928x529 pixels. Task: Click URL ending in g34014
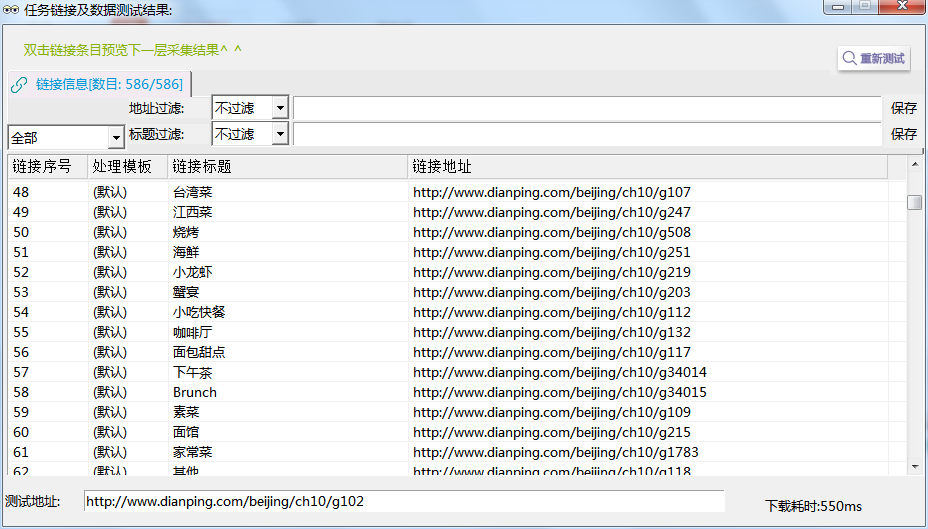click(560, 372)
